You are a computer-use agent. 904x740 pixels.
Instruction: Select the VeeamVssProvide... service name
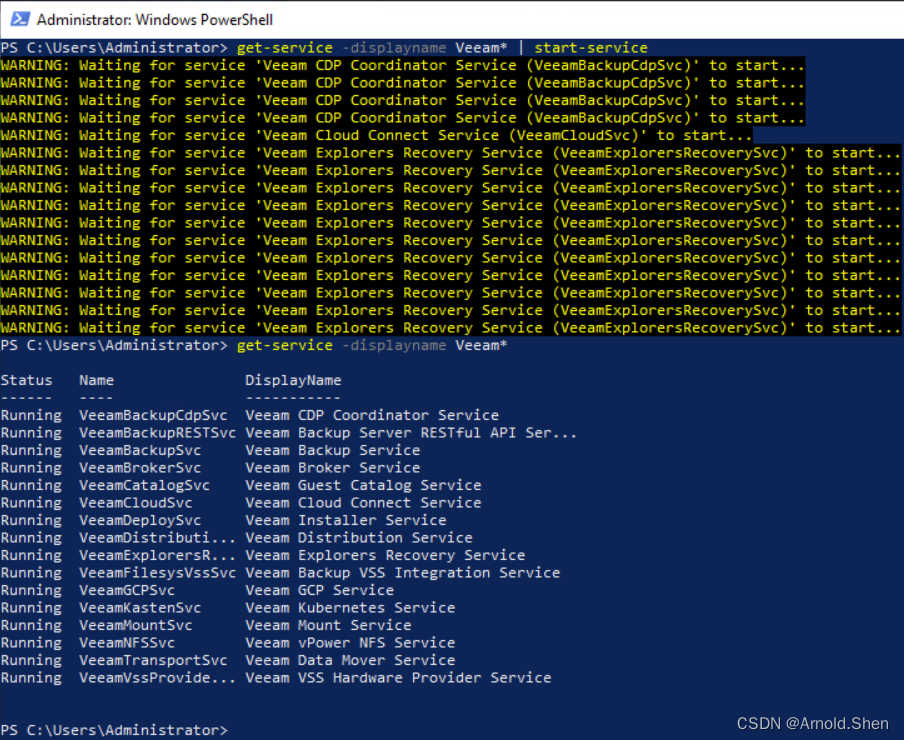point(157,678)
